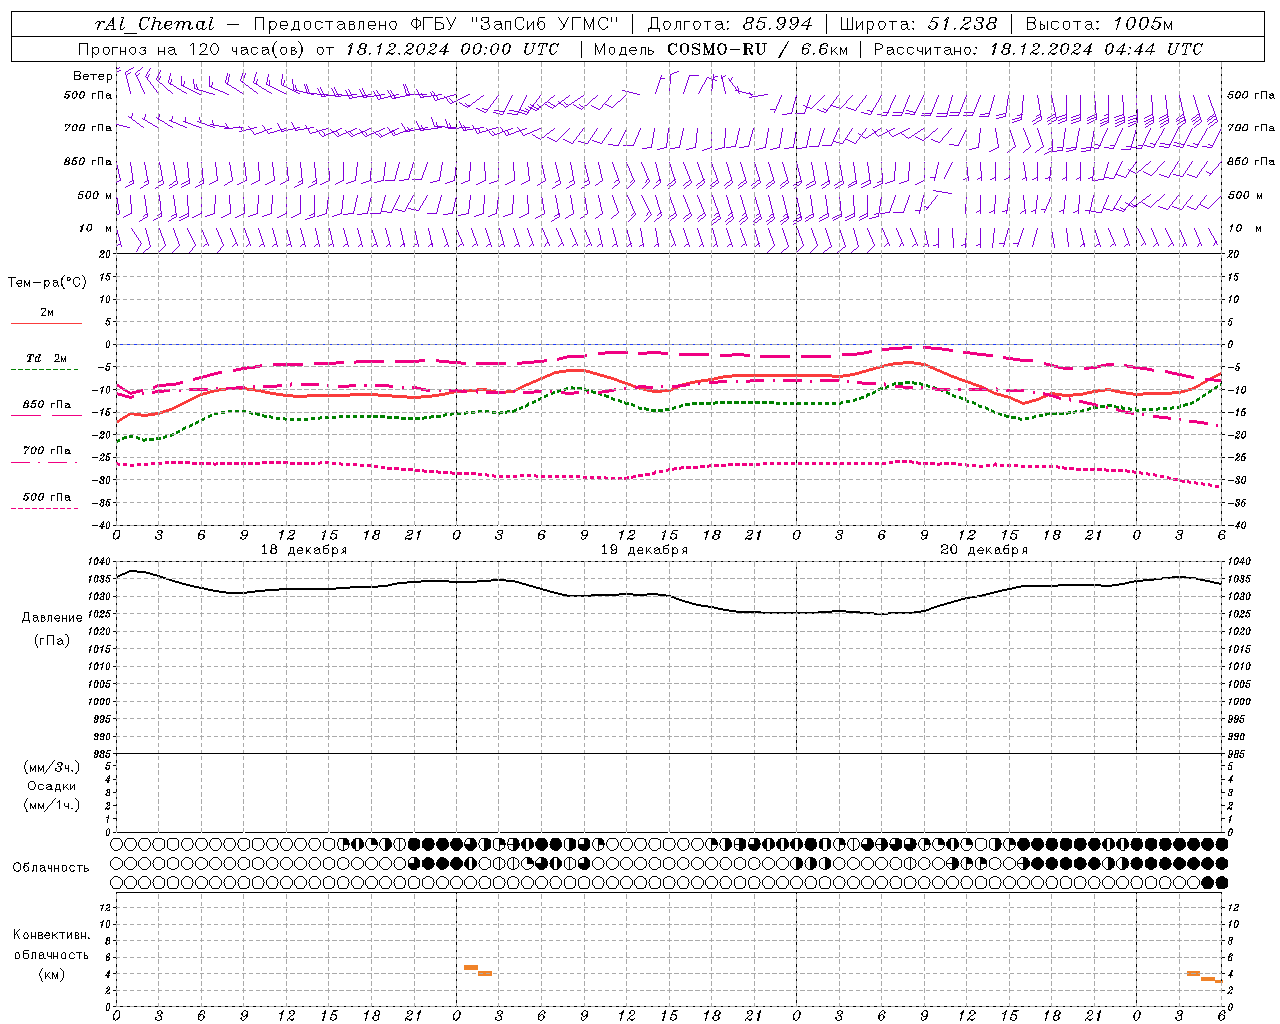This screenshot has width=1280, height=1024.
Task: Click the '1040' value on left pressure axis
Action: (x=98, y=562)
